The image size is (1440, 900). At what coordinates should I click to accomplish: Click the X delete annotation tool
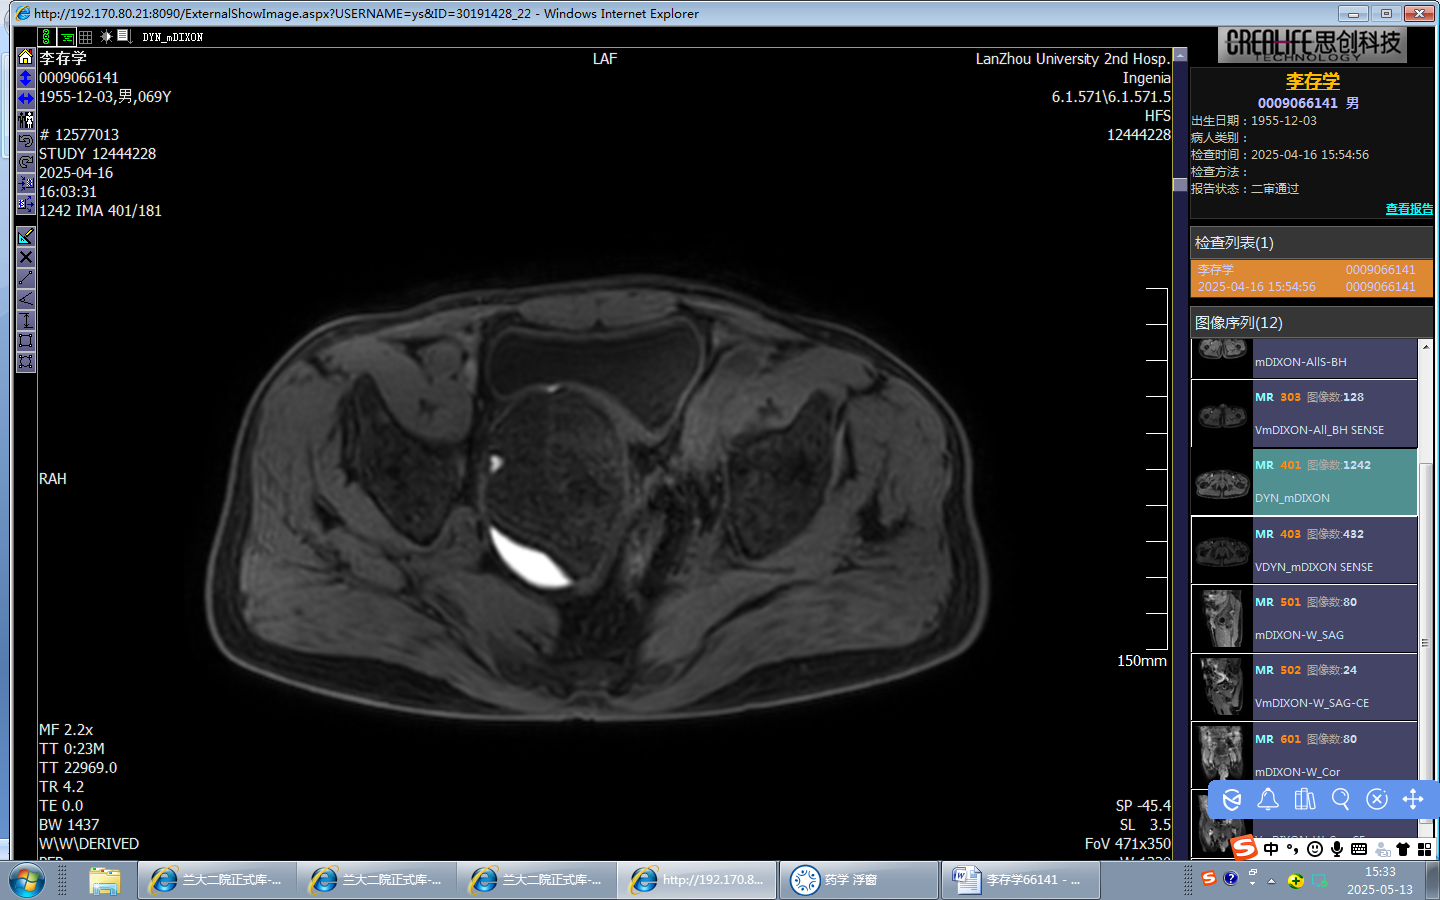26,257
